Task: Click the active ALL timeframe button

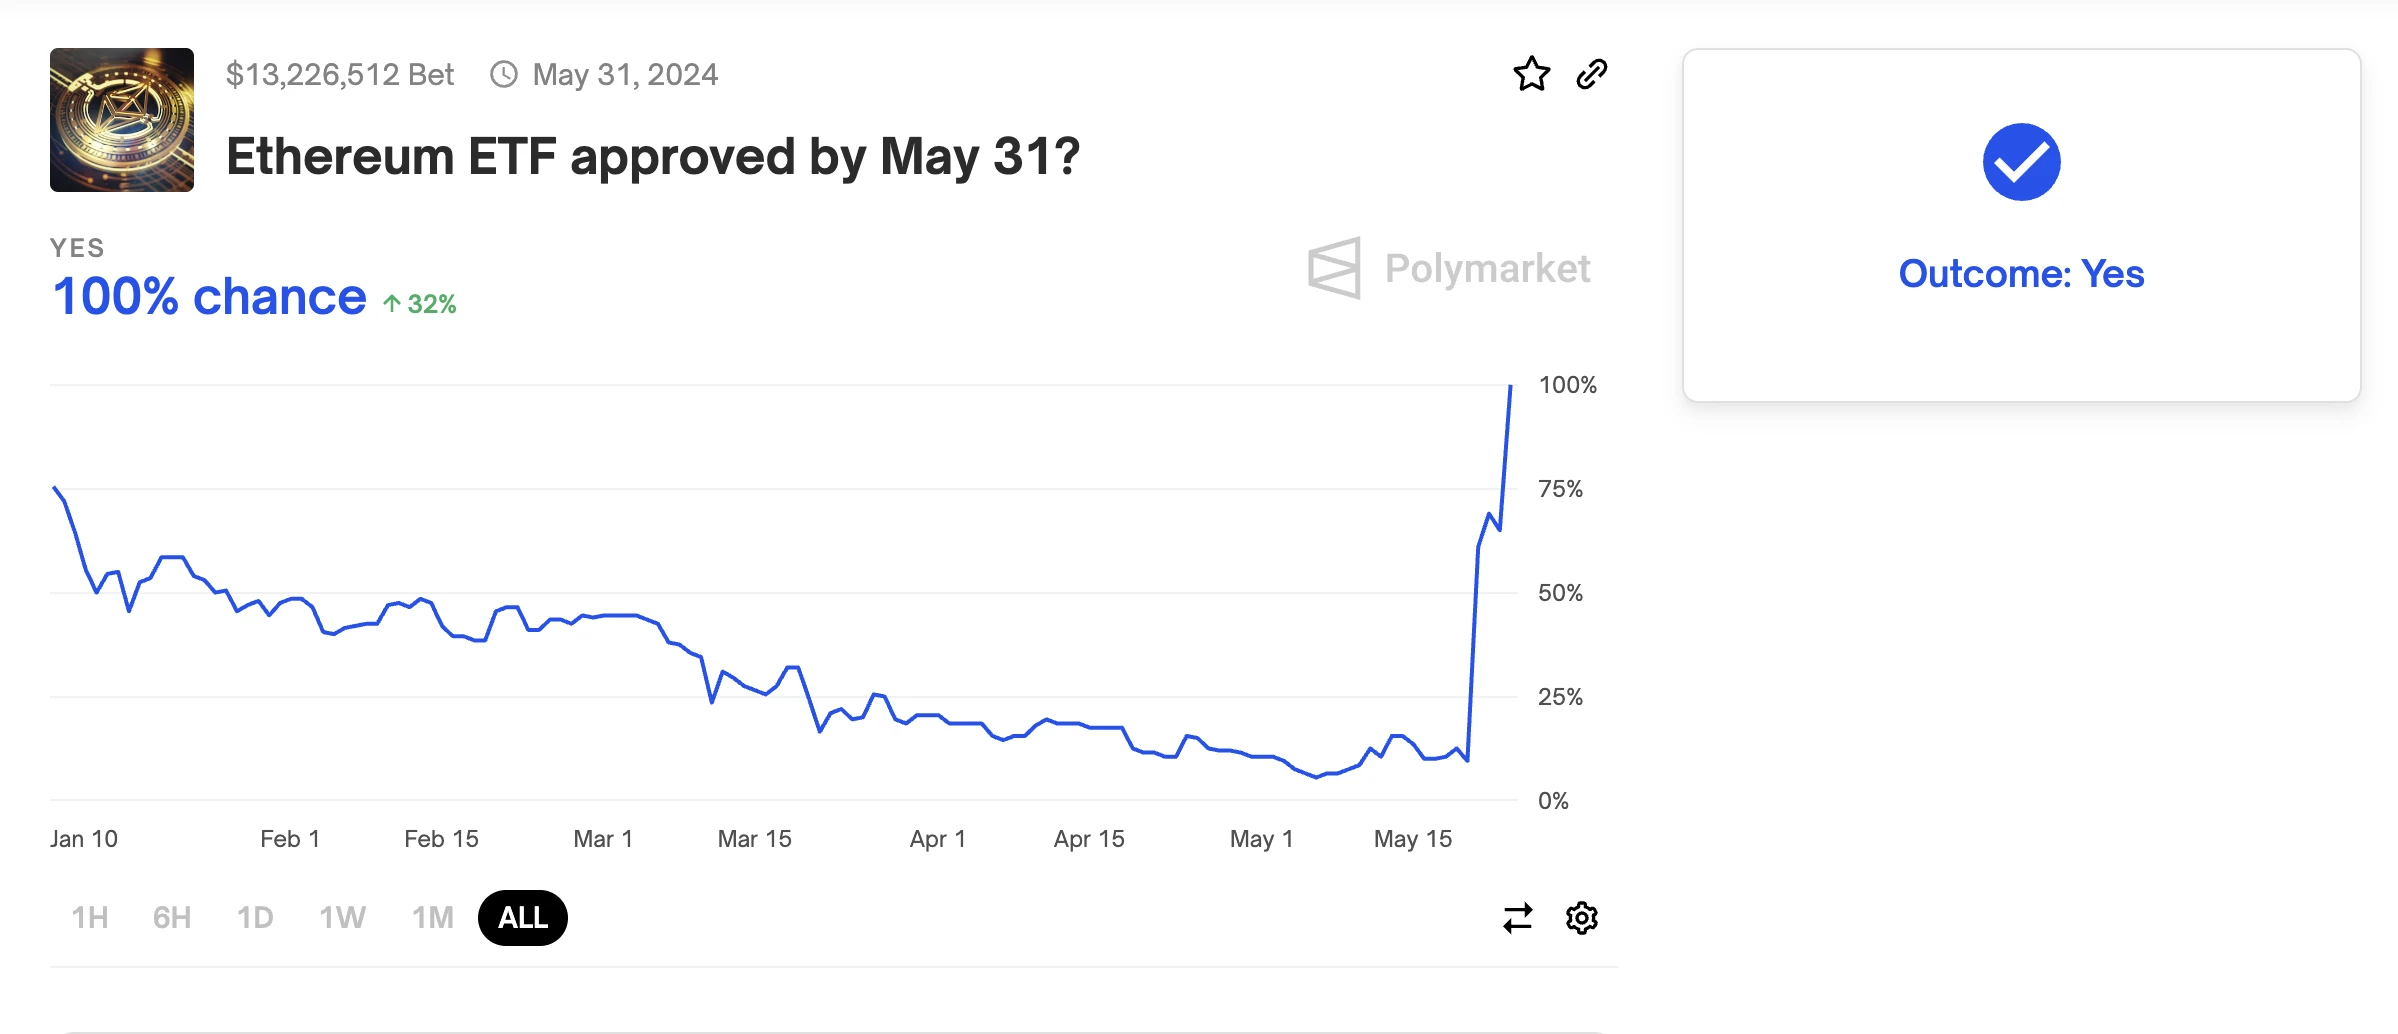Action: pyautogui.click(x=521, y=917)
